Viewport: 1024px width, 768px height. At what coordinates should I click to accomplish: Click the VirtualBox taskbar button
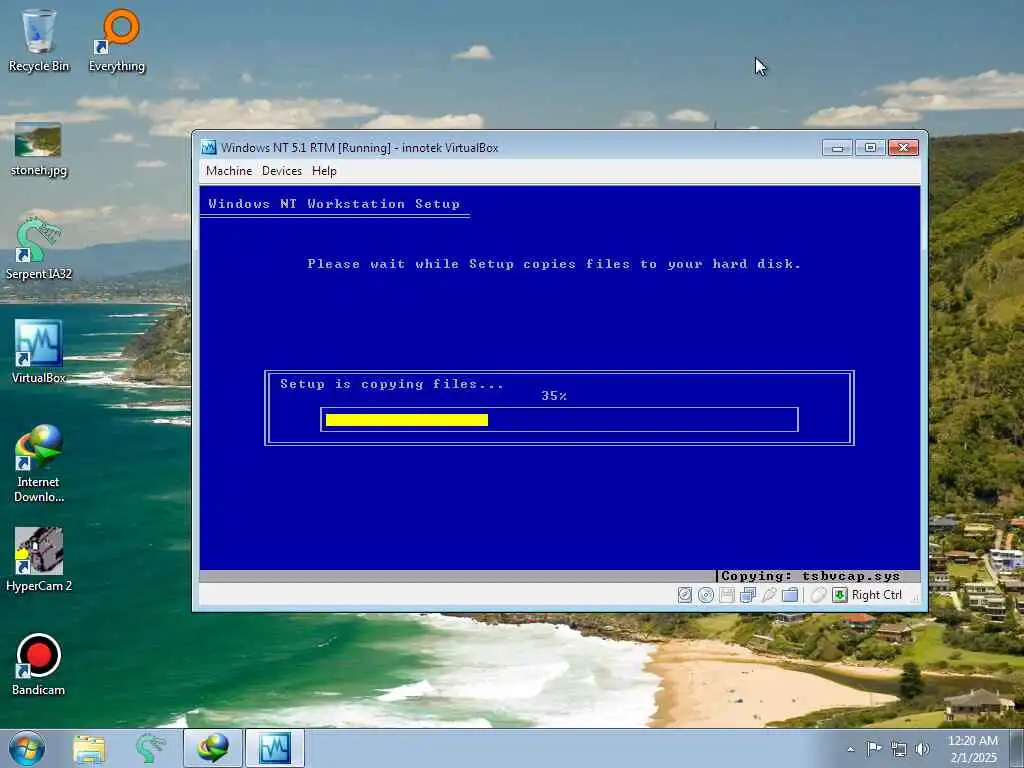[x=275, y=748]
